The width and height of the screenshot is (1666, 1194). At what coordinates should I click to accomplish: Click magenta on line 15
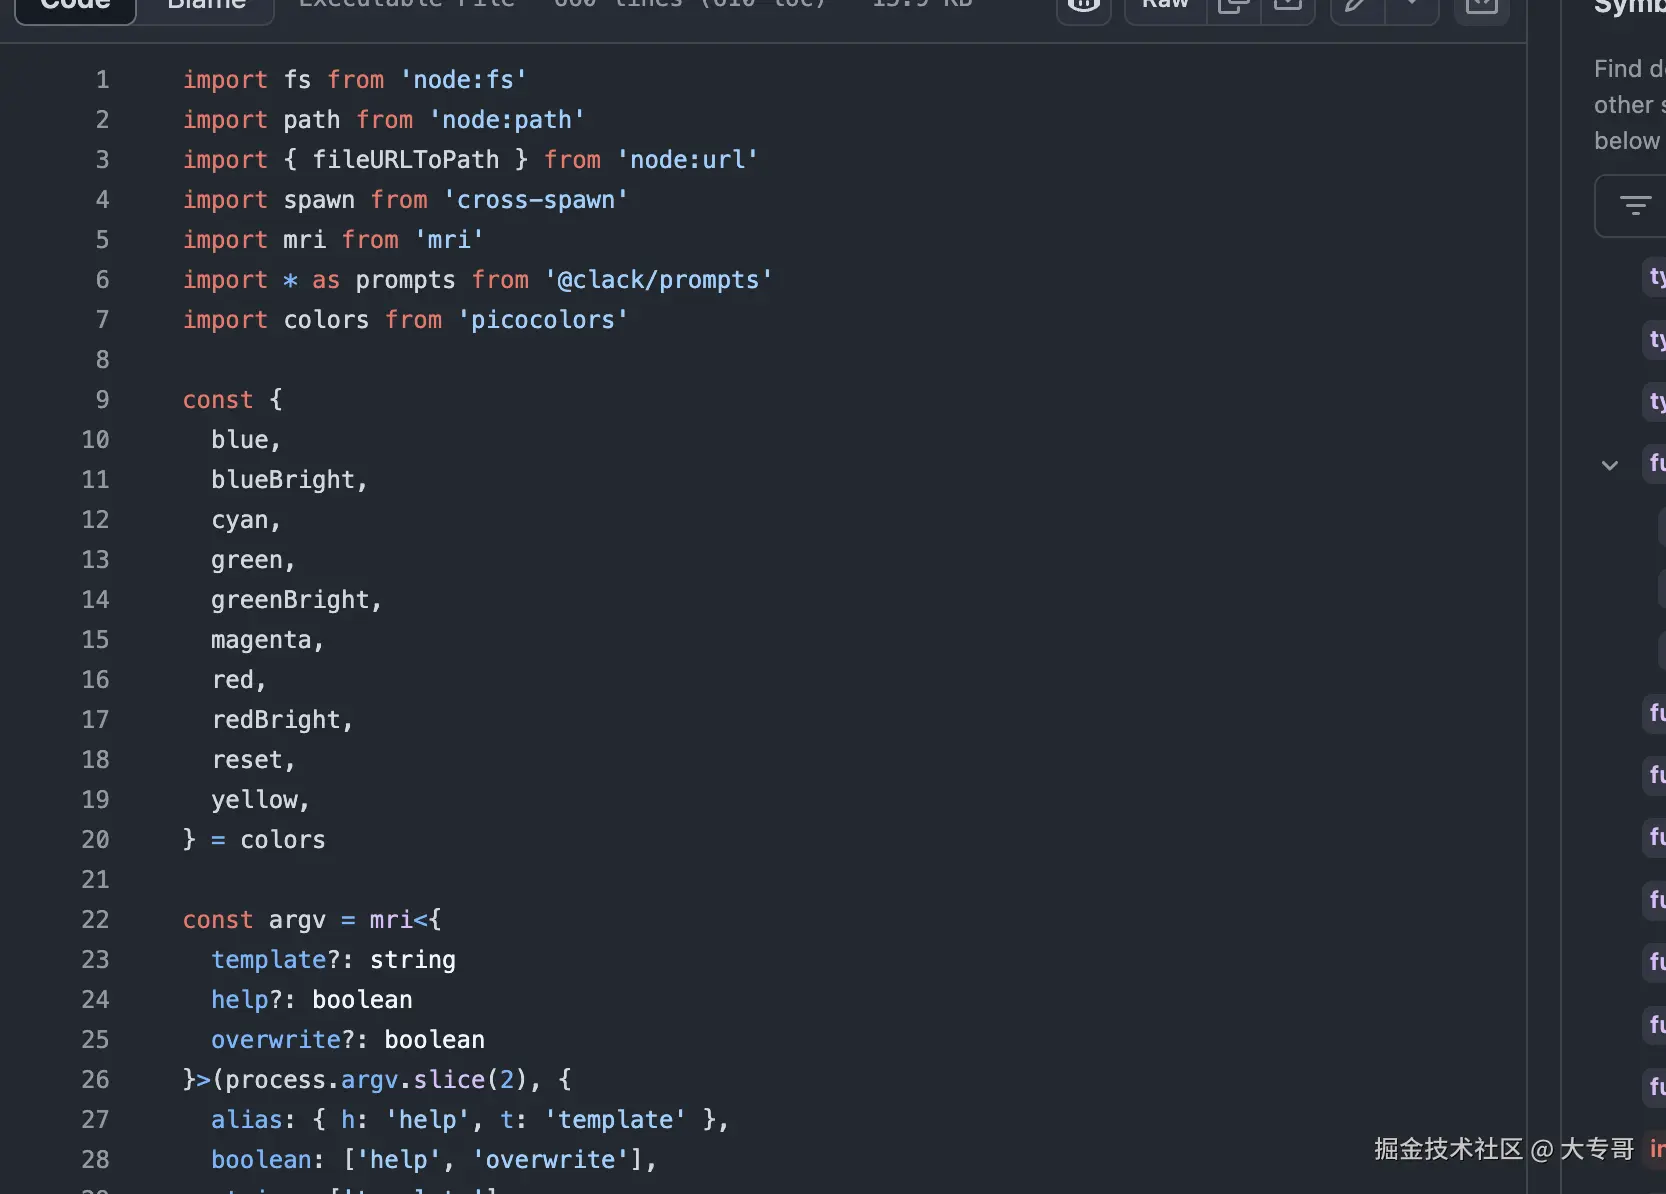pyautogui.click(x=261, y=640)
